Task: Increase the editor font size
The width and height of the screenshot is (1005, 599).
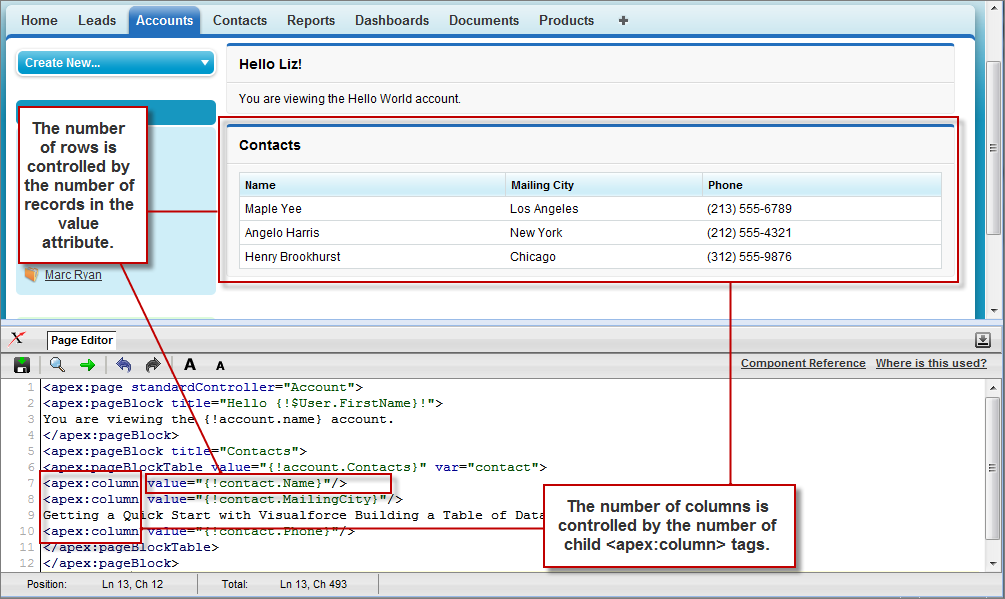Action: click(x=189, y=364)
